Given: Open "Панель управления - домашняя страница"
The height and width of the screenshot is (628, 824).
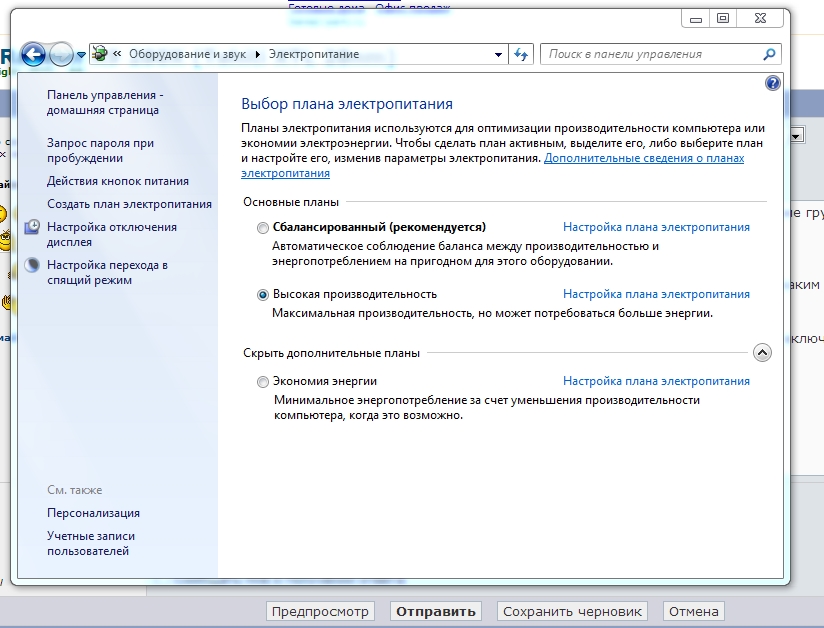Looking at the screenshot, I should [105, 102].
